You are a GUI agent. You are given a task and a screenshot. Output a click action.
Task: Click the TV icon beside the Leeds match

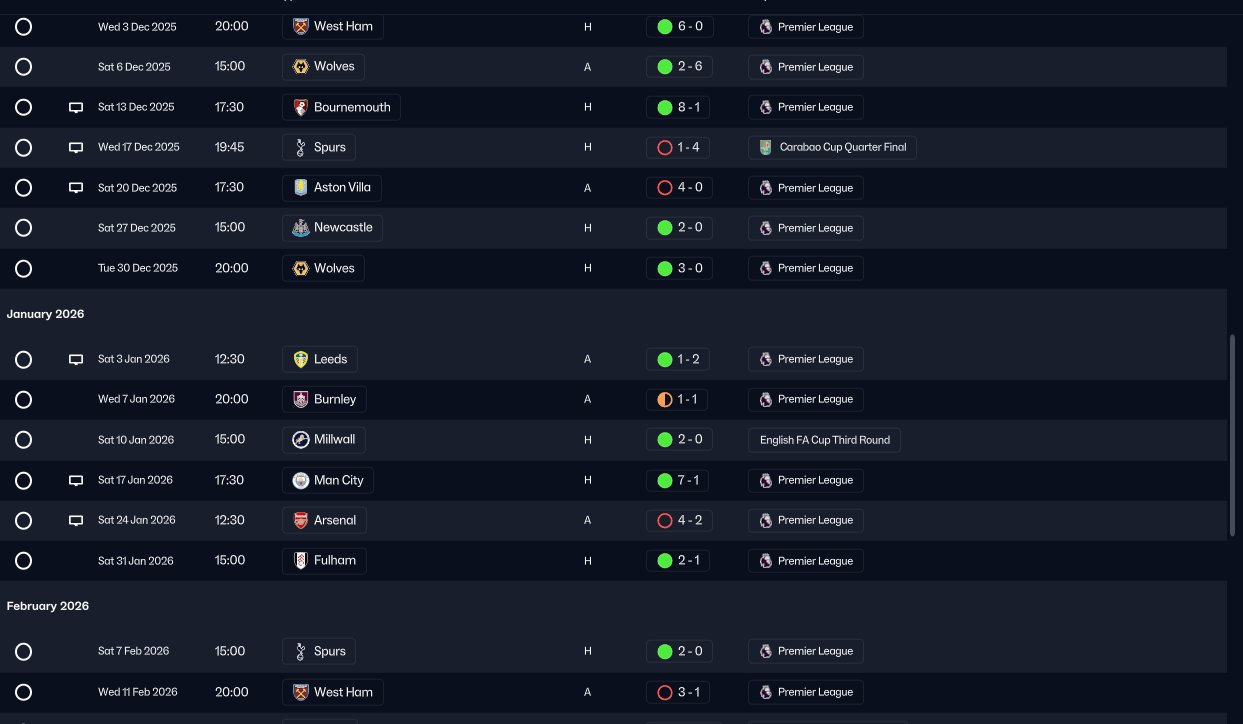click(x=76, y=360)
